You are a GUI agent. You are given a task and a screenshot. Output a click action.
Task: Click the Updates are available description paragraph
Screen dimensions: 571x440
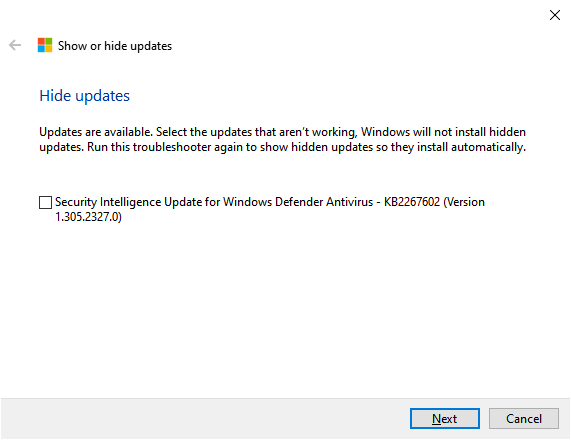pos(283,139)
